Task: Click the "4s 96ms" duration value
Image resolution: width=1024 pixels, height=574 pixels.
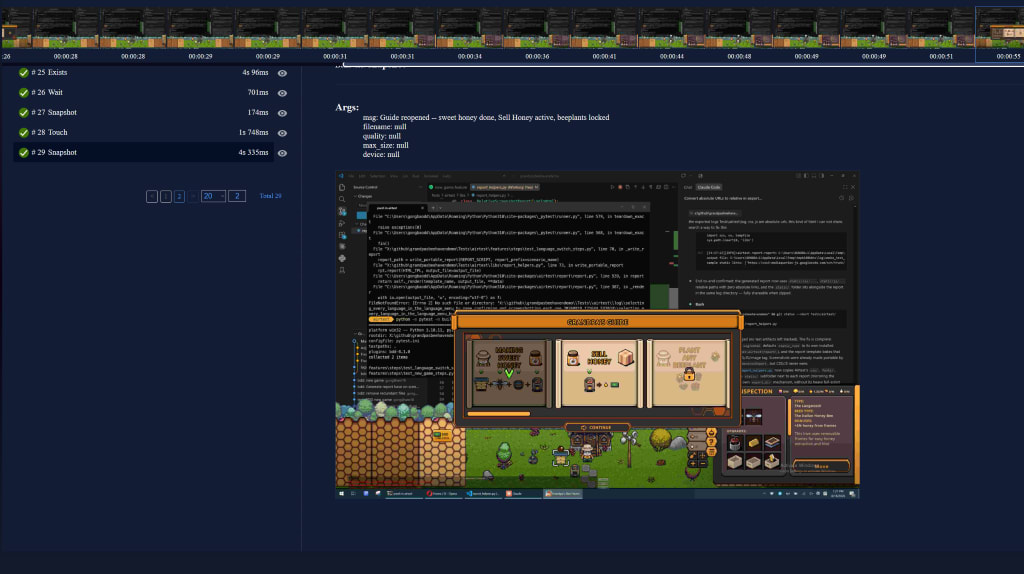Action: click(x=255, y=72)
